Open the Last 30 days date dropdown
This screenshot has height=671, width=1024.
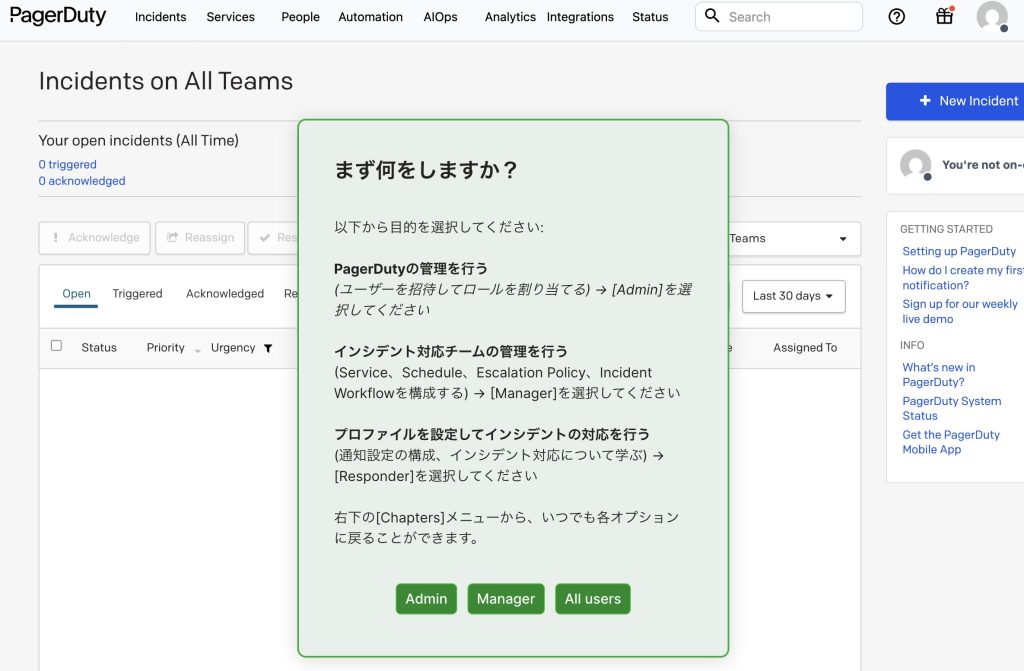[793, 296]
